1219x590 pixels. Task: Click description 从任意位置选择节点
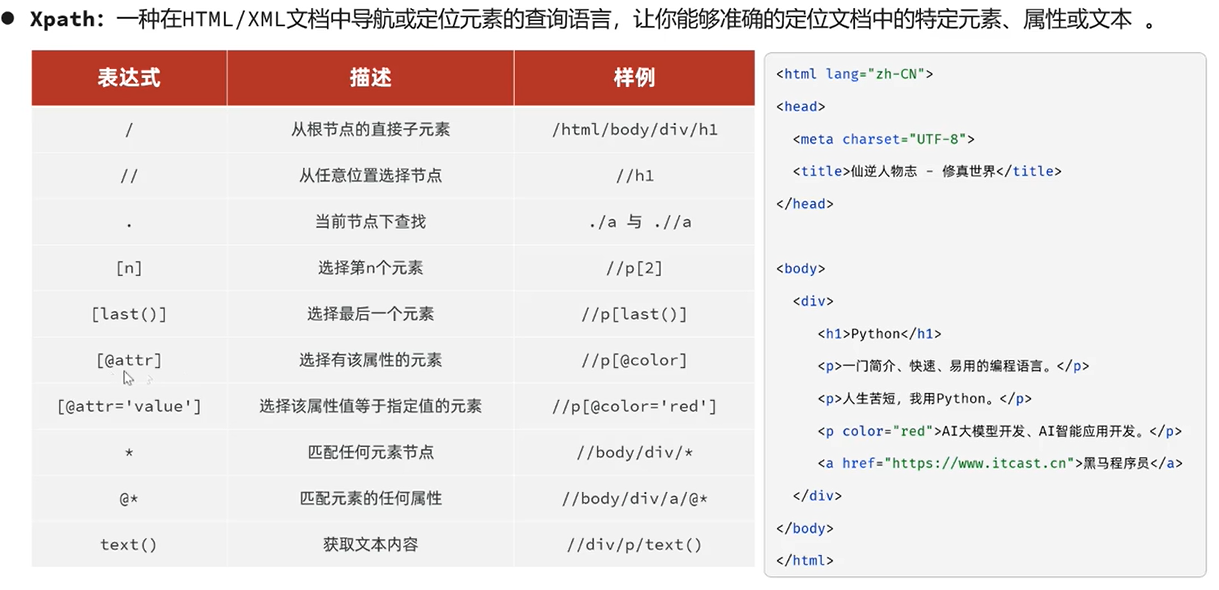tap(370, 176)
